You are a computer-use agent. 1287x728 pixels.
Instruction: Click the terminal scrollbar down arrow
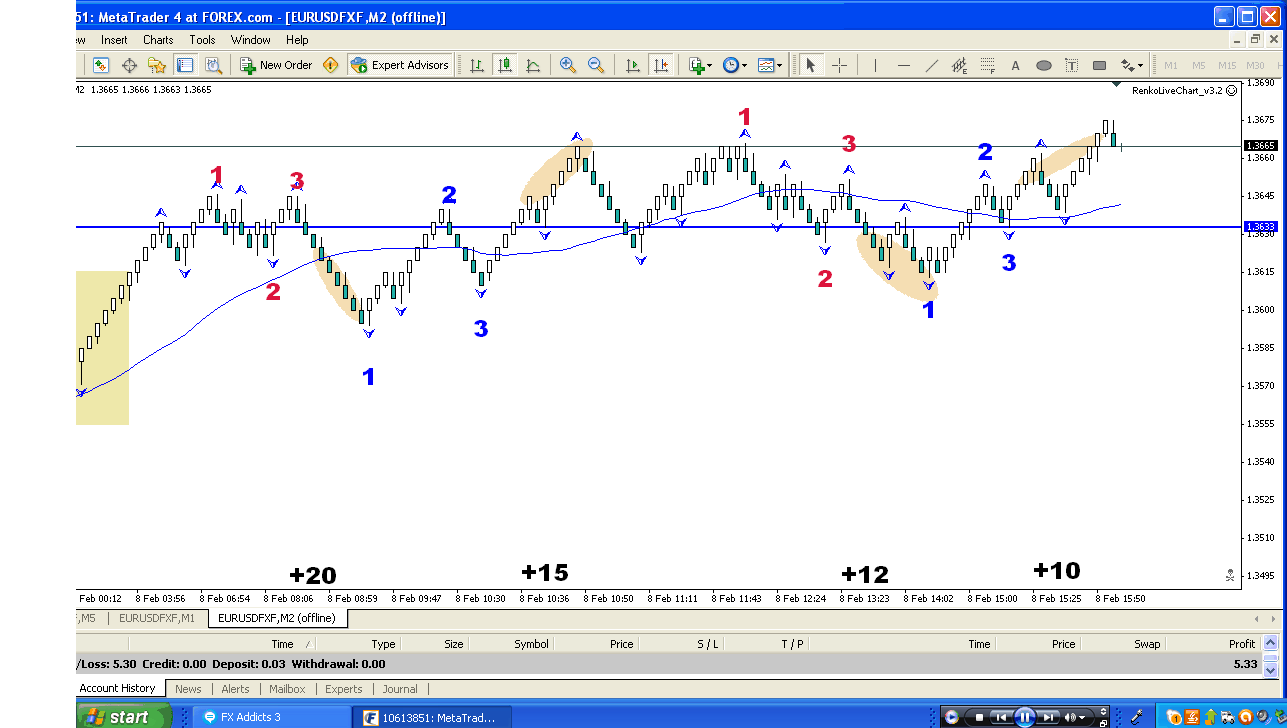[x=1271, y=669]
